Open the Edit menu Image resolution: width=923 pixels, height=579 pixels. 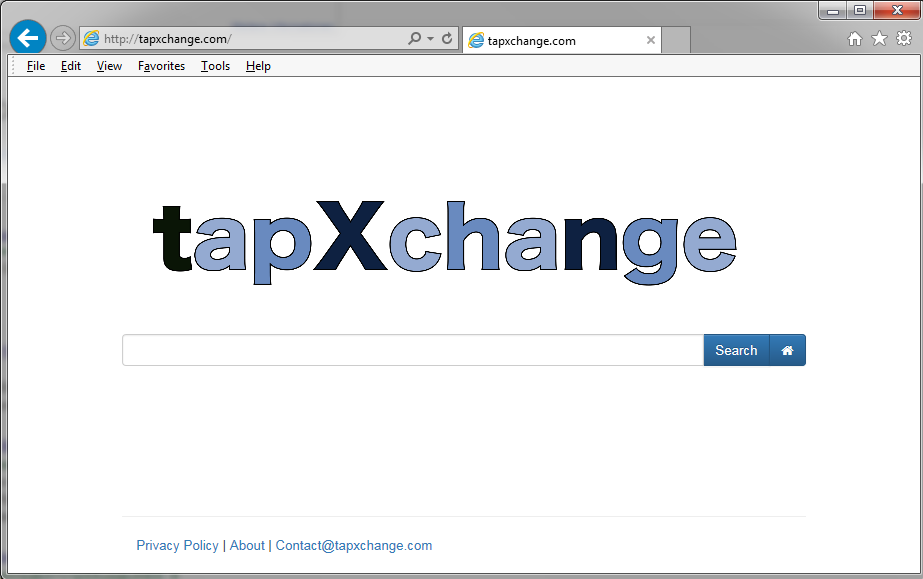[x=71, y=66]
